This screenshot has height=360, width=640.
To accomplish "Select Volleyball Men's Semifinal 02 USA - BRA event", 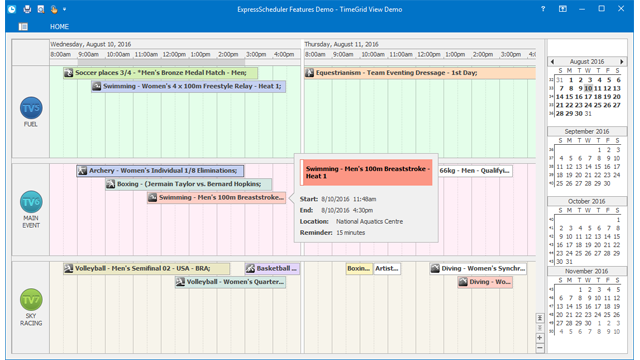I will click(147, 269).
